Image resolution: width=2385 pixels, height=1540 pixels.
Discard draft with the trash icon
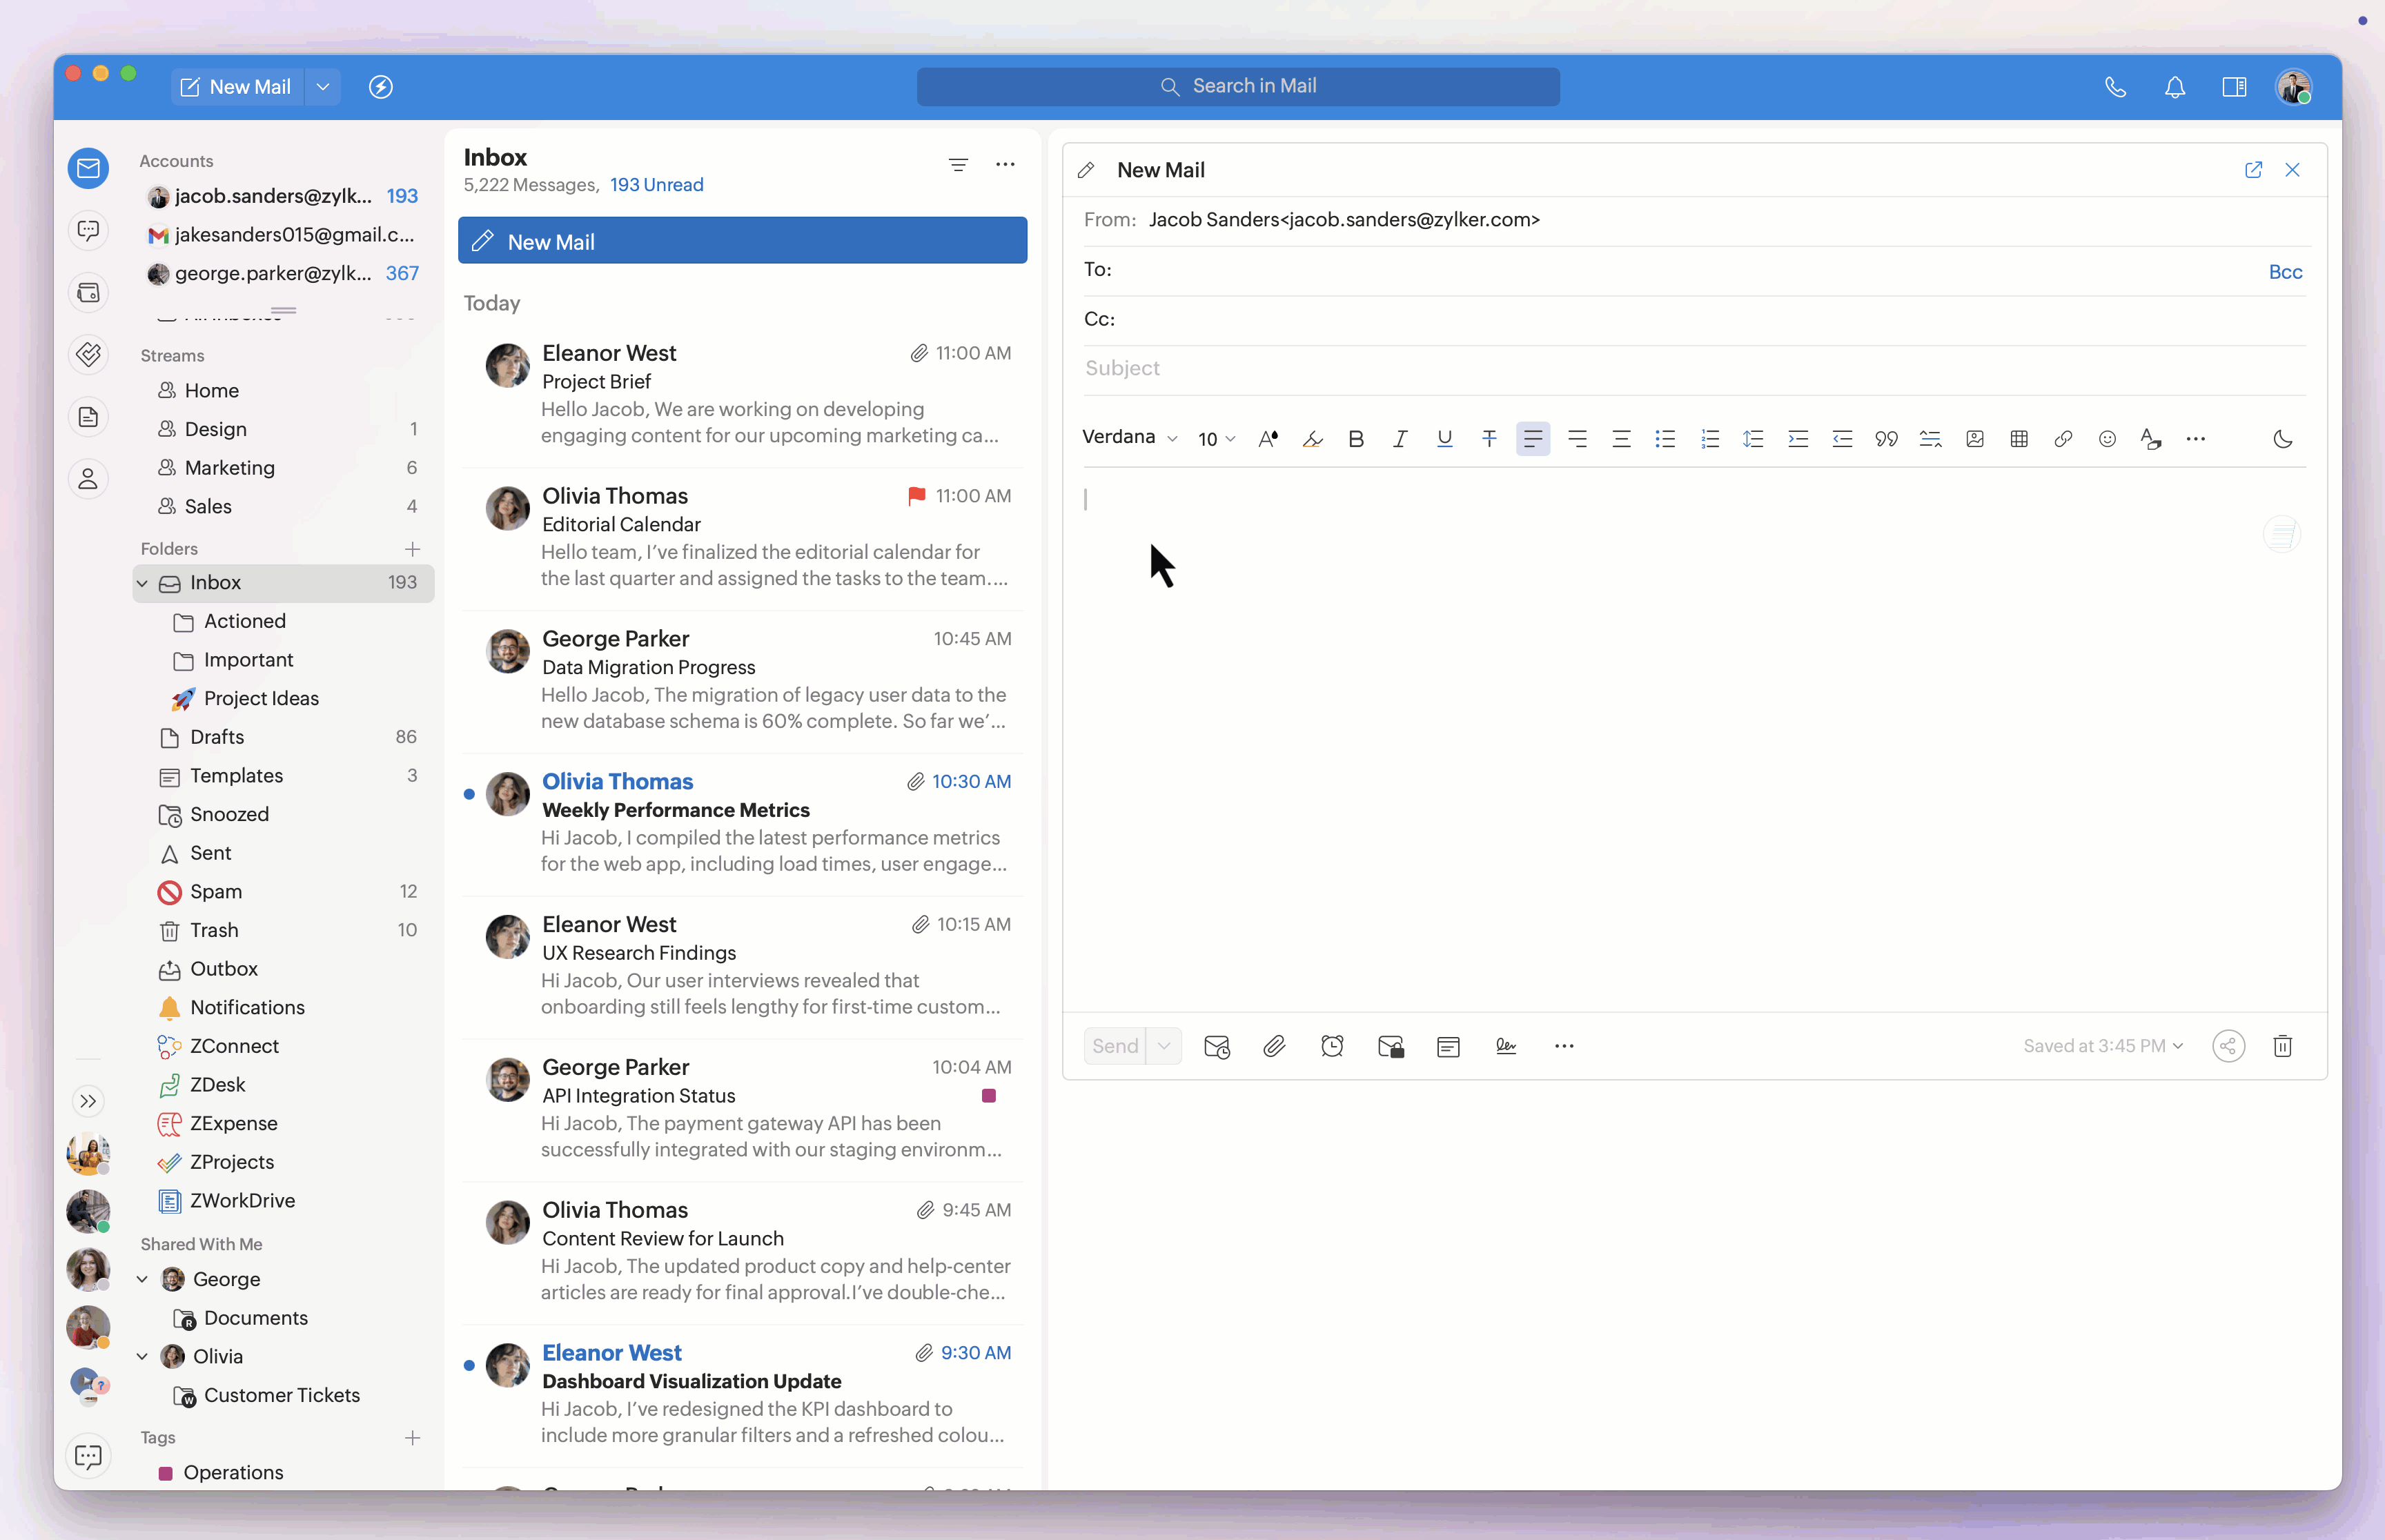(2282, 1046)
